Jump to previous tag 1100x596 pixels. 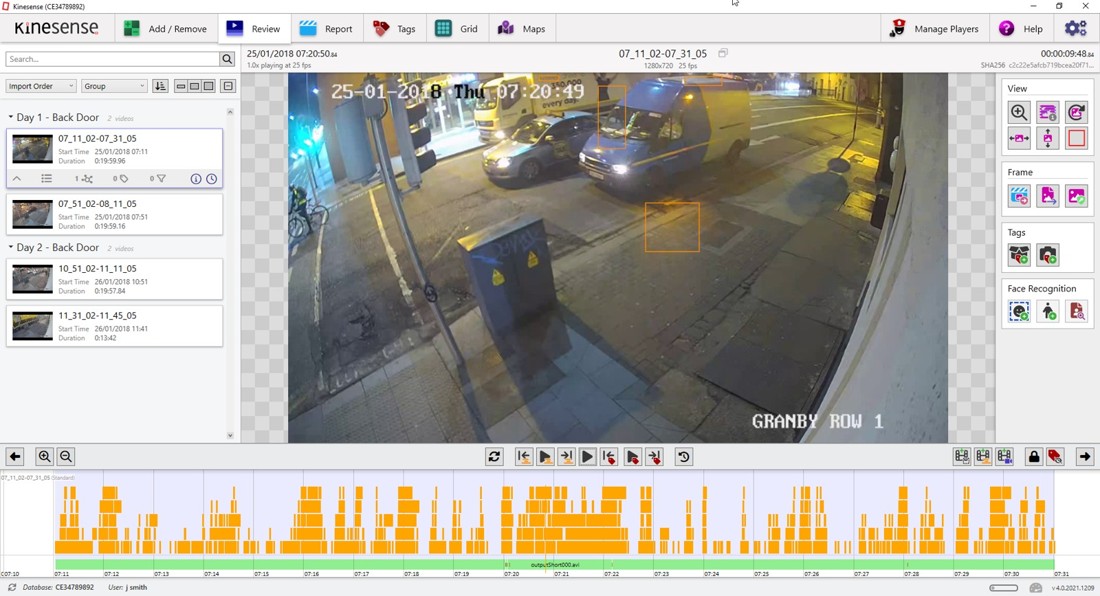610,456
